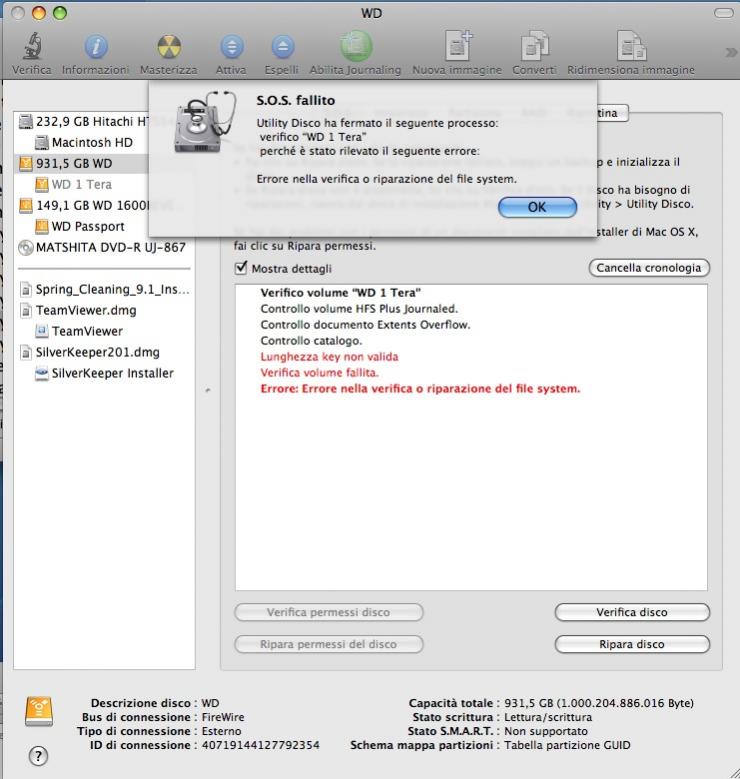740x779 pixels.
Task: Select the Spring_Cleaning_9.1 disk image
Action: 104,289
